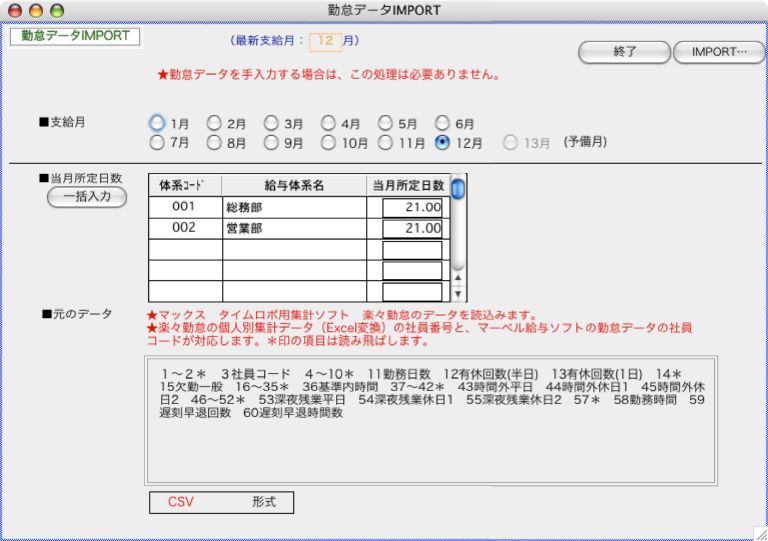Select the 2月 radio button

pos(214,123)
